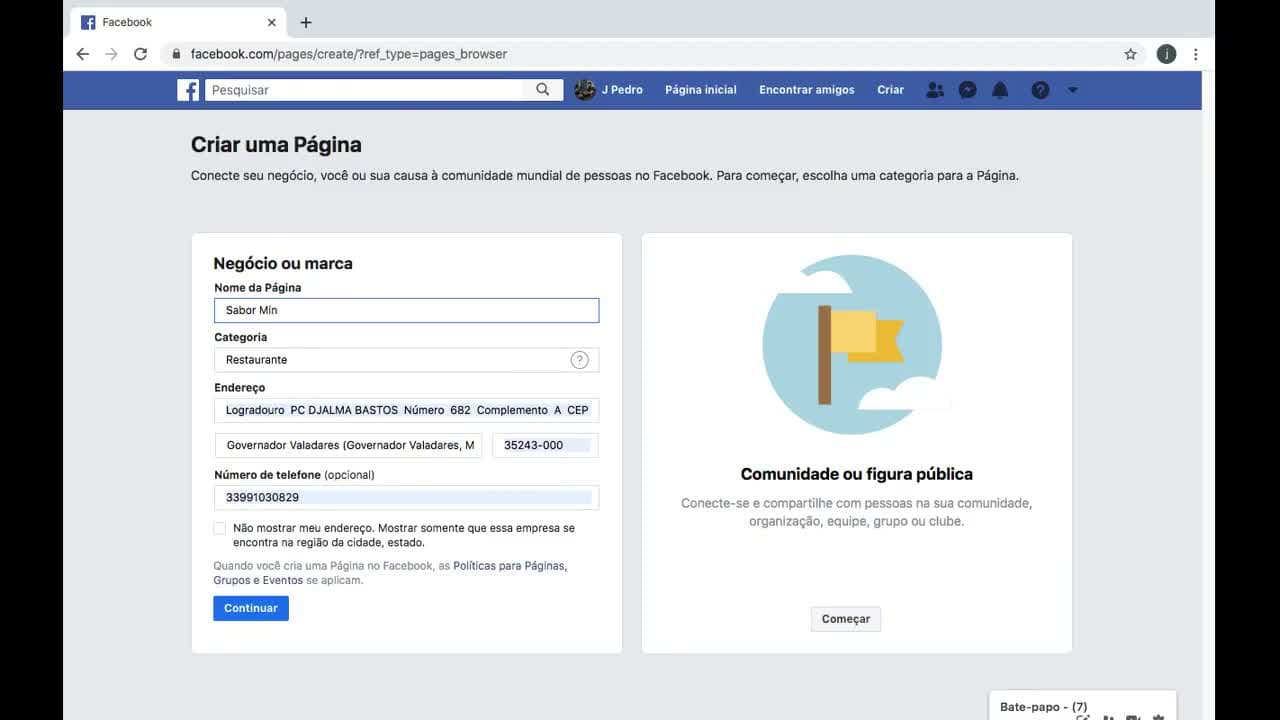Screen dimensions: 1280x720
Task: Go to Página inicial
Action: point(700,90)
